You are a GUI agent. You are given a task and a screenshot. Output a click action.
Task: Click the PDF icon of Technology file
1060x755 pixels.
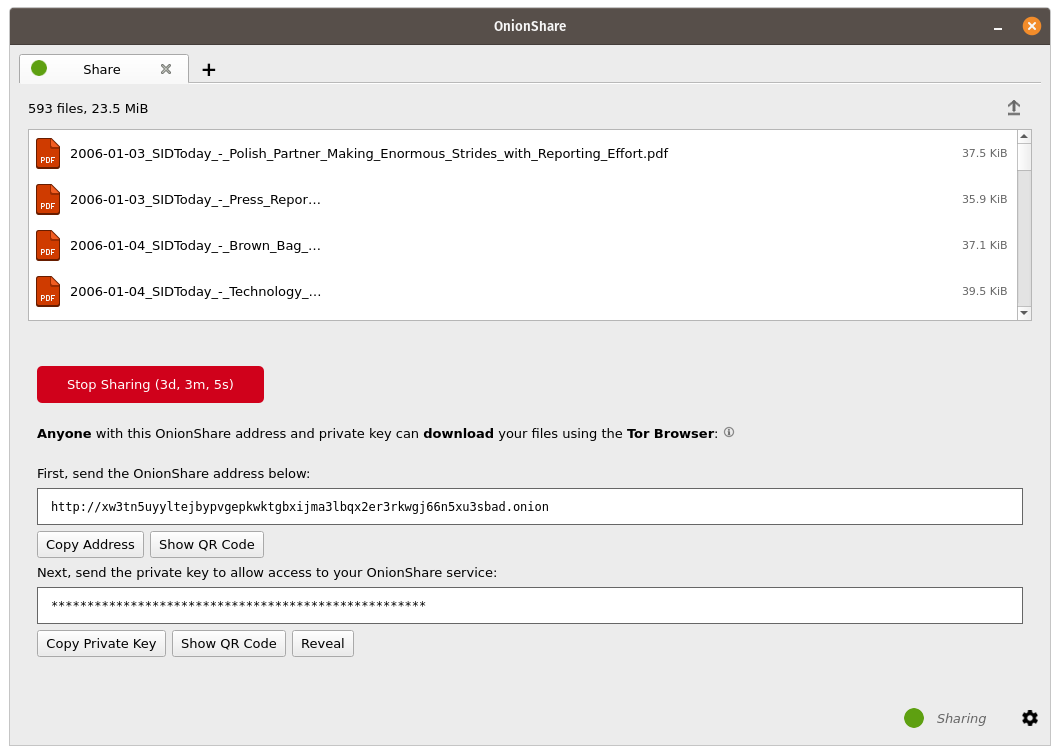(x=48, y=291)
